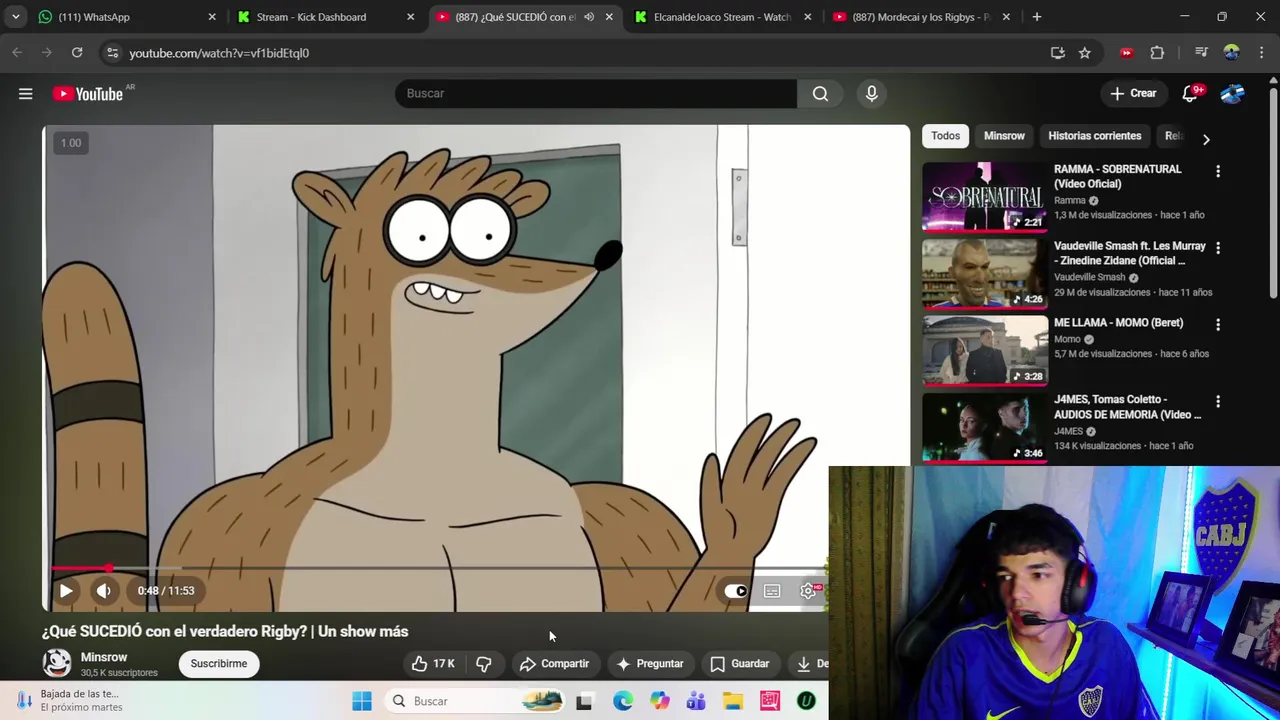Viewport: 1280px width, 720px height.
Task: Open the red fast-forward extension icon
Action: (x=1127, y=53)
